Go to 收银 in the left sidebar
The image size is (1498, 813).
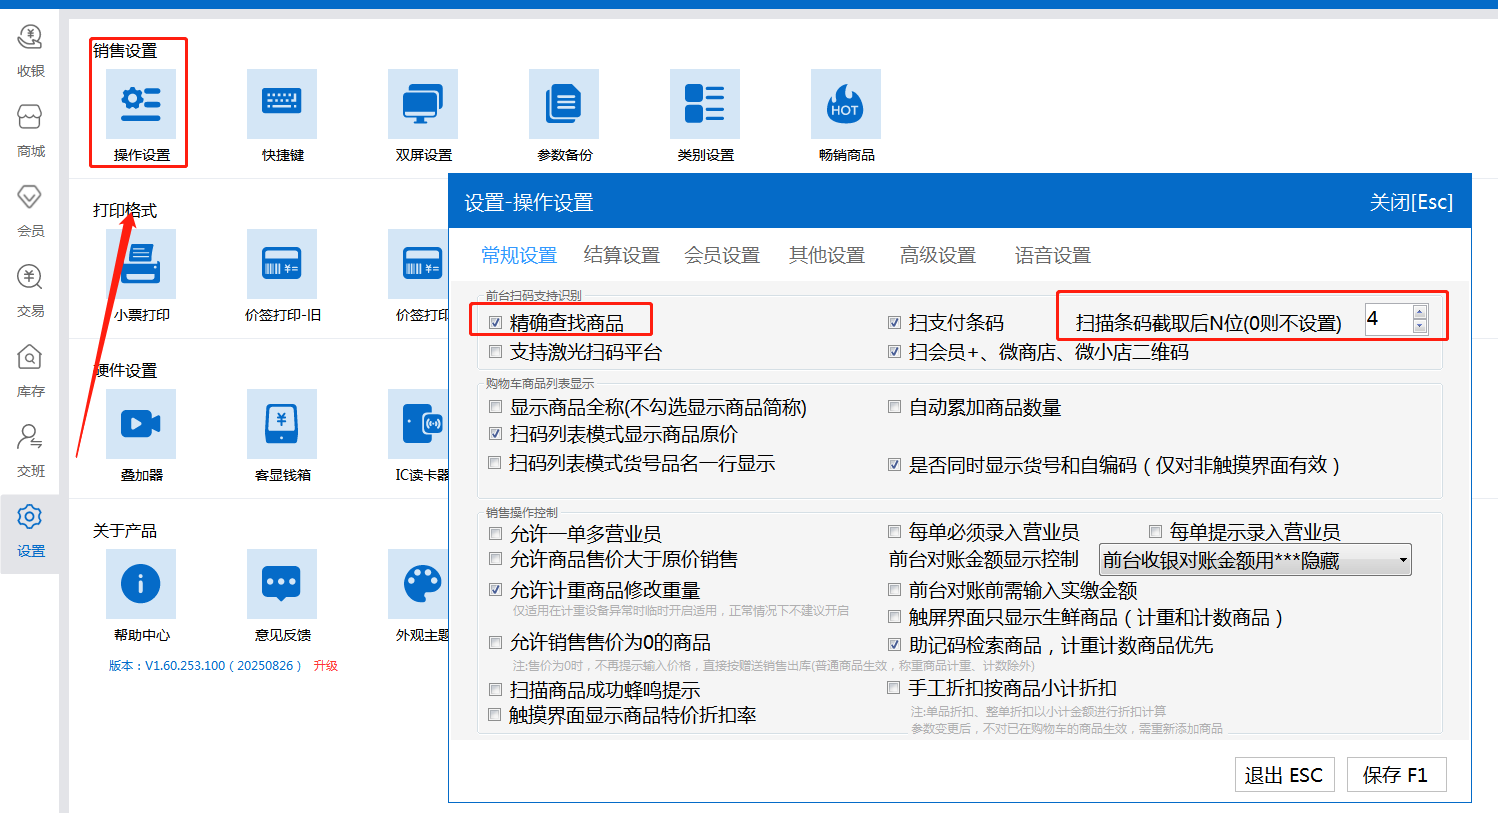tap(30, 50)
